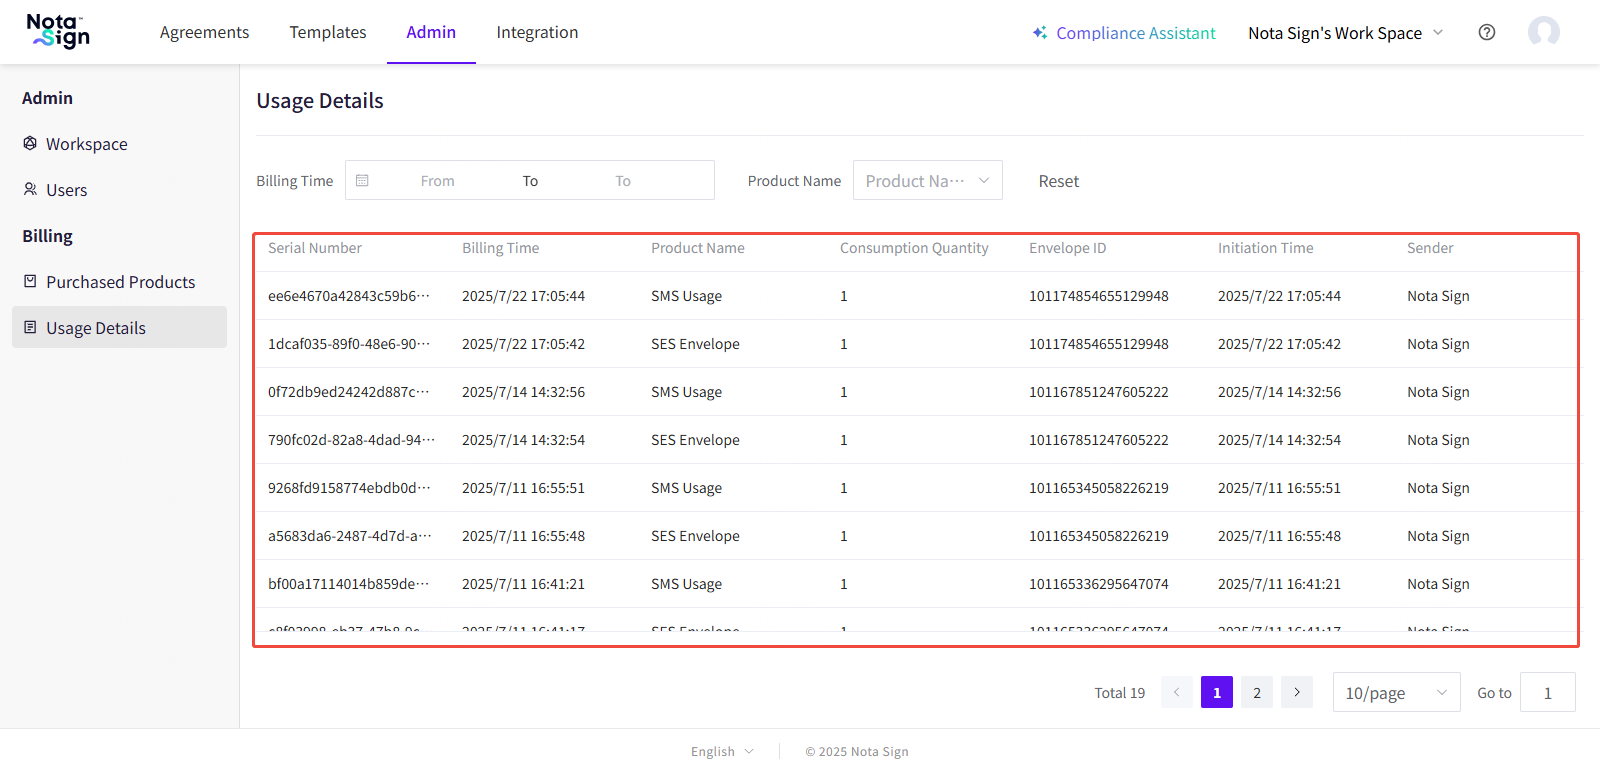The height and width of the screenshot is (773, 1600).
Task: Expand the Product Name dropdown
Action: [x=927, y=181]
